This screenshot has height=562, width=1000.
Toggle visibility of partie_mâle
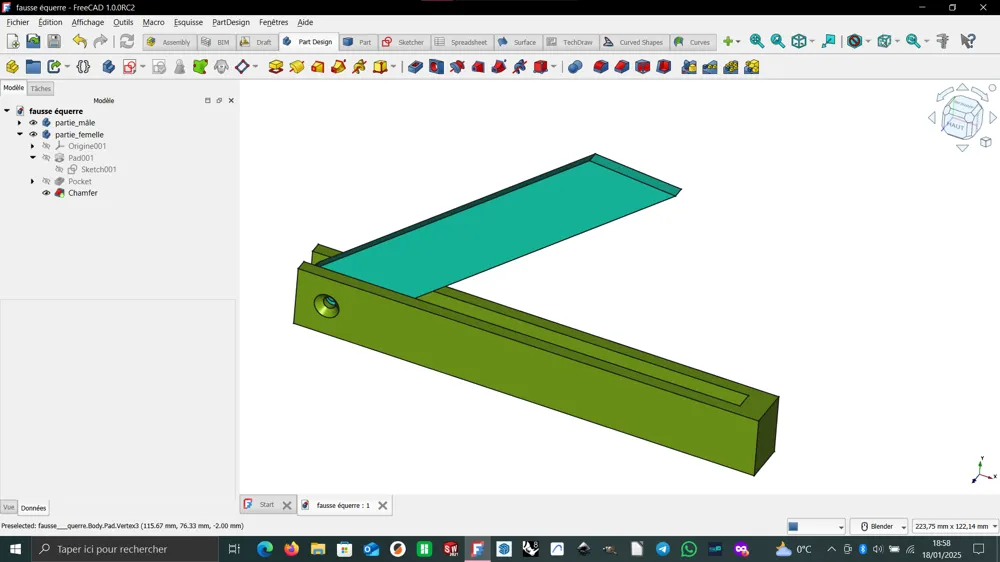[x=33, y=122]
